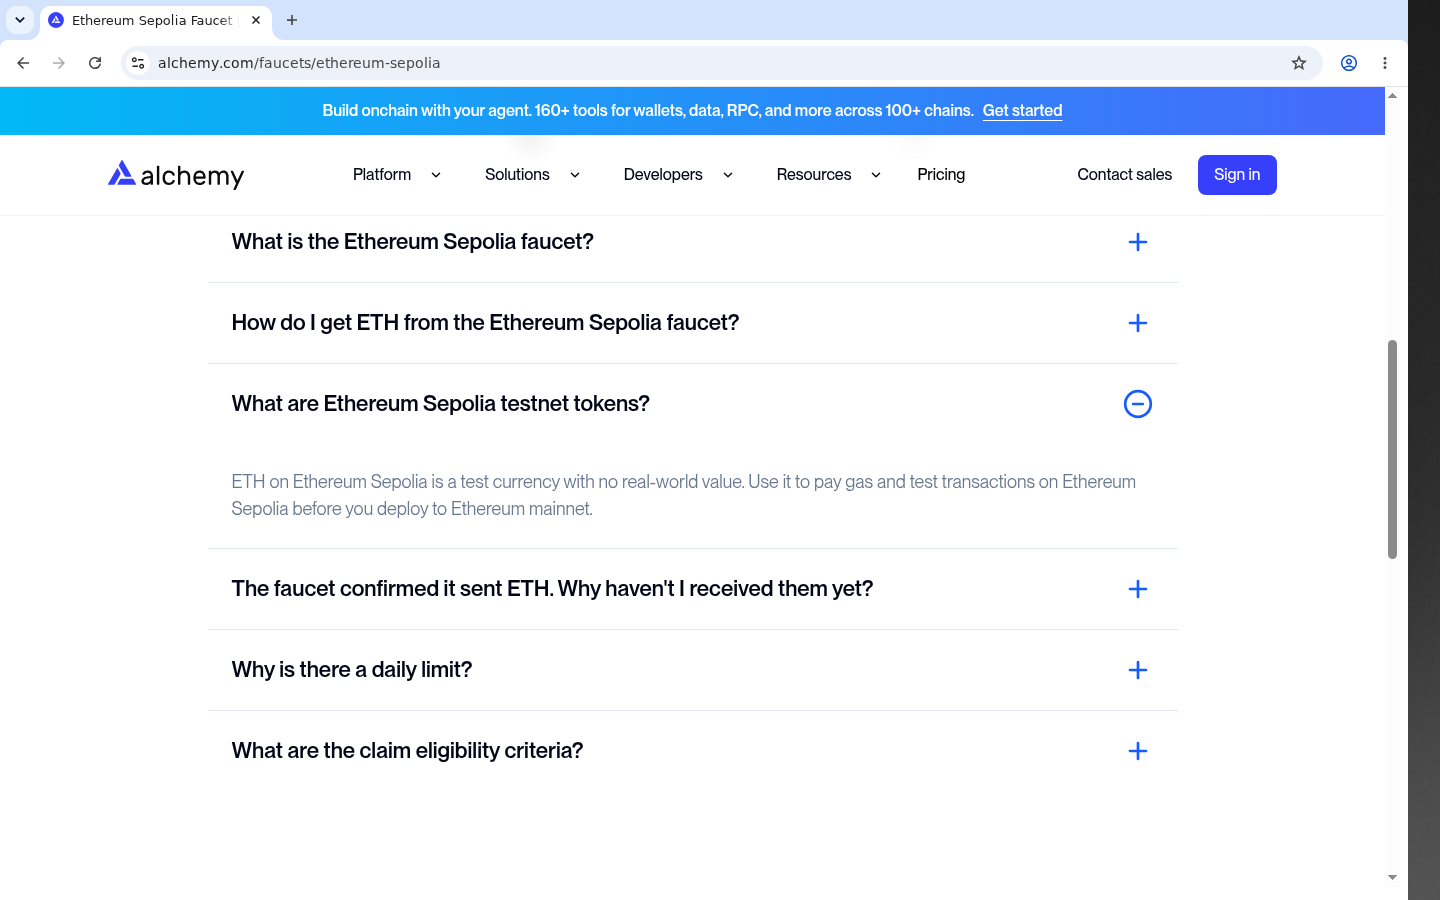The image size is (1440, 900).
Task: Expand "Why haven't I received them yet?" plus icon
Action: pos(1138,589)
